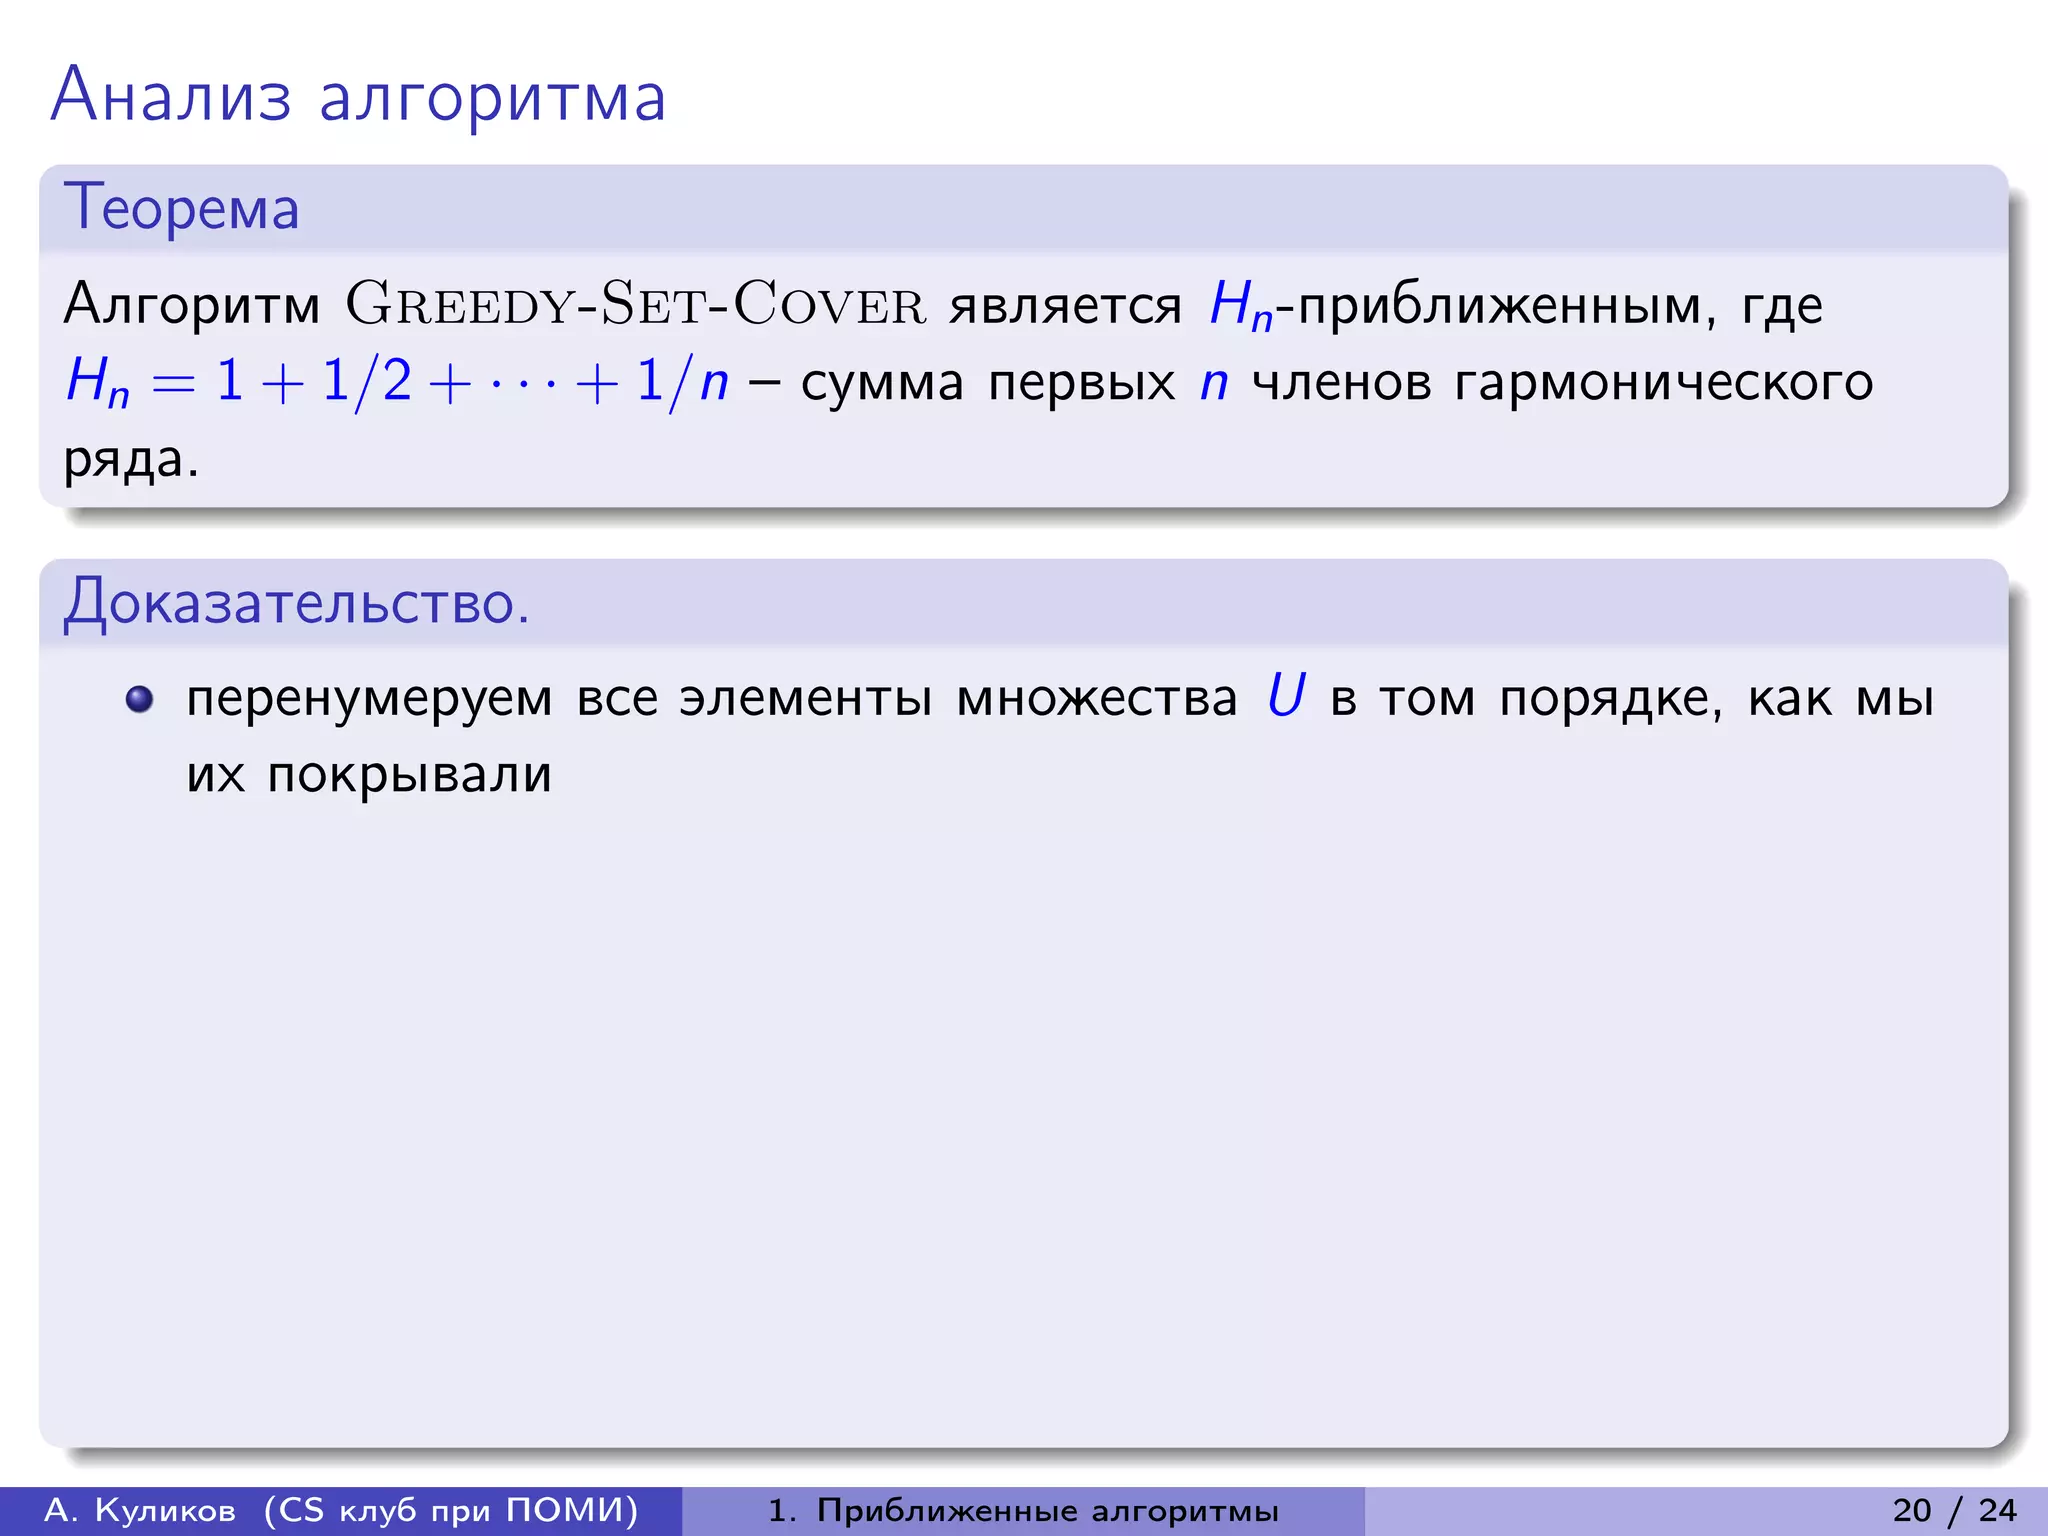The image size is (2048, 1536).
Task: Click the word 'ряда.' in theorem
Action: pyautogui.click(x=131, y=460)
